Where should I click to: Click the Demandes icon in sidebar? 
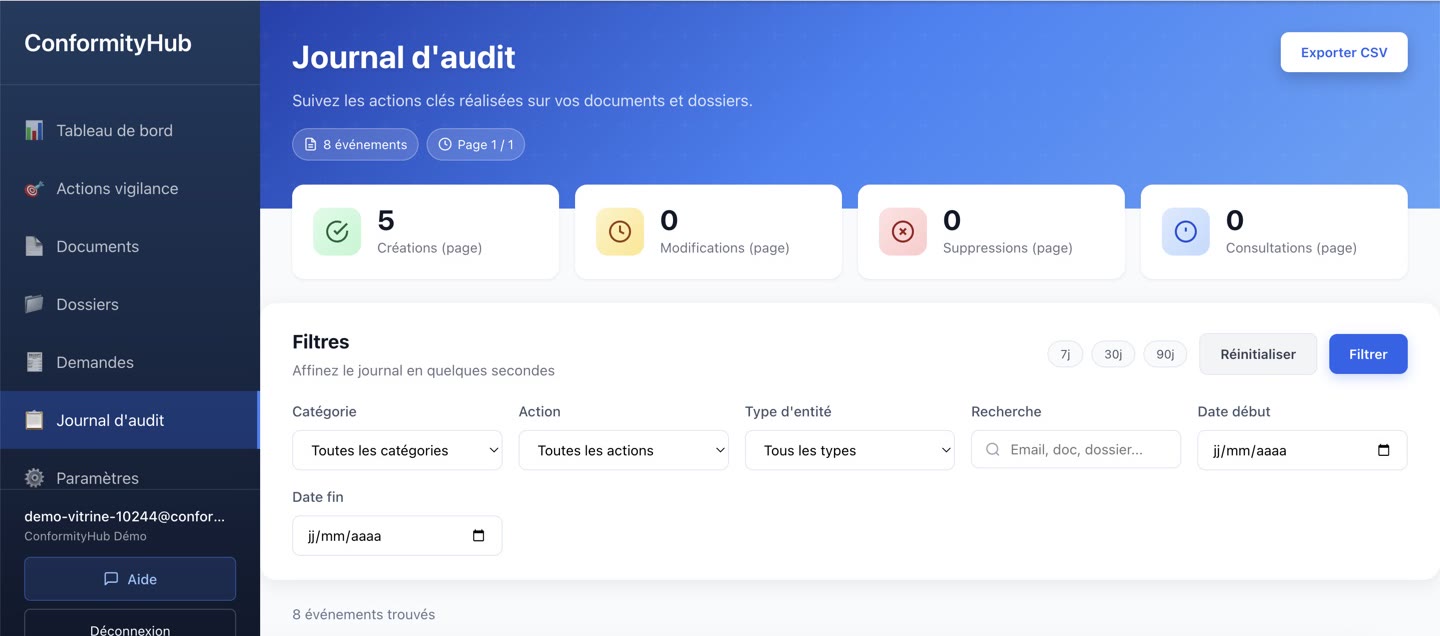34,362
